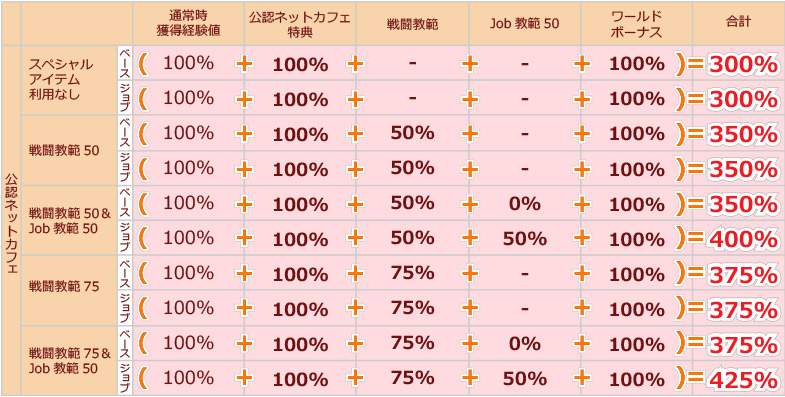Click the ベース label in the top row

pos(125,63)
